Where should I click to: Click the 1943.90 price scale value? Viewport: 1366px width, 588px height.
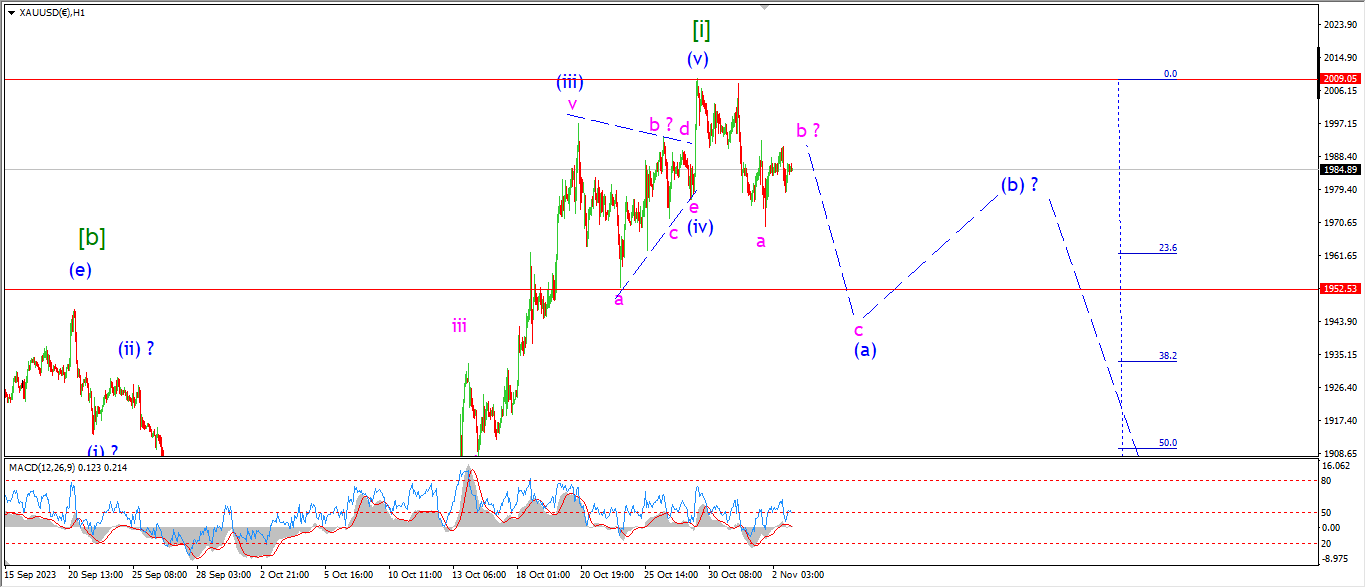pyautogui.click(x=1339, y=321)
